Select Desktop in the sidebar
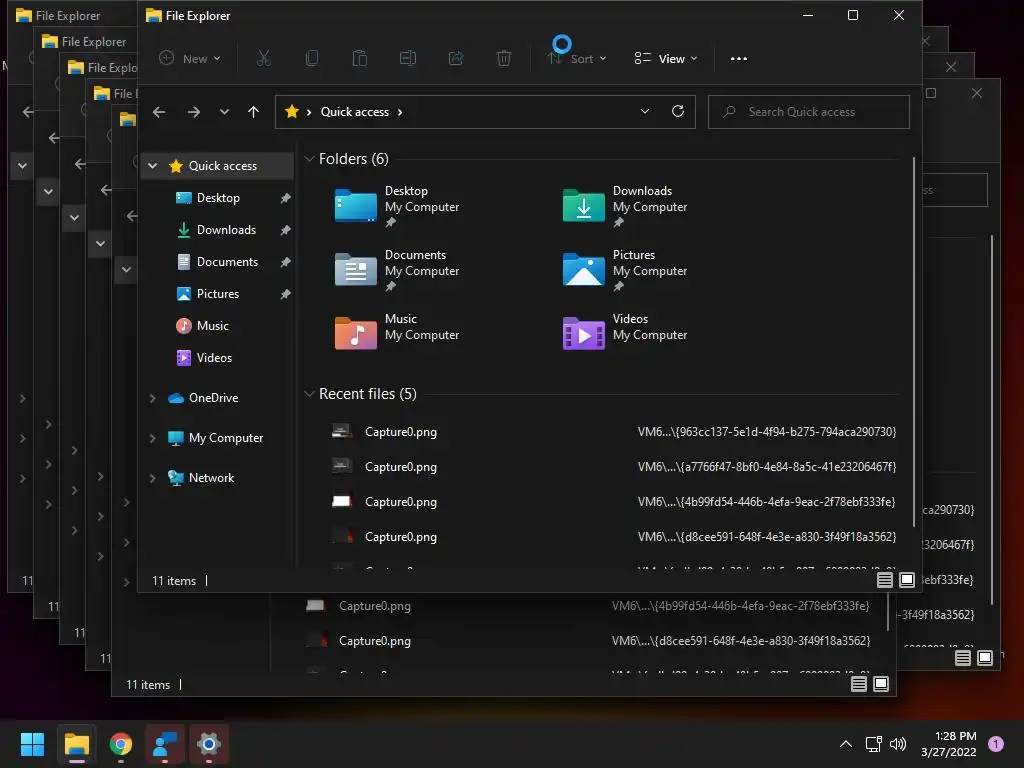Screen dimensions: 1024x768 (217, 198)
